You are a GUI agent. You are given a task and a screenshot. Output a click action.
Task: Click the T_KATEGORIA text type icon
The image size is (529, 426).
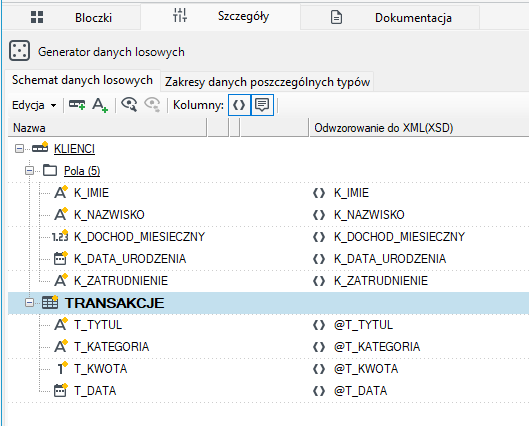pos(61,346)
